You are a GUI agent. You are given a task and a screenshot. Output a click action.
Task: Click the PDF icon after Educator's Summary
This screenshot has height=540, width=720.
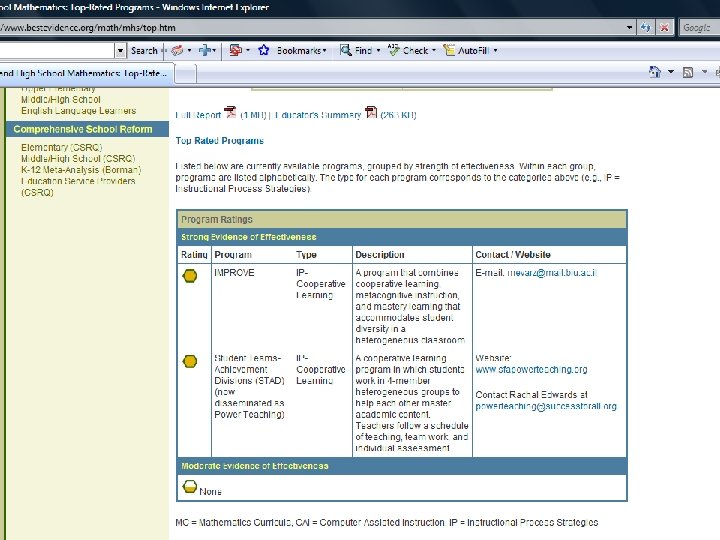[371, 112]
